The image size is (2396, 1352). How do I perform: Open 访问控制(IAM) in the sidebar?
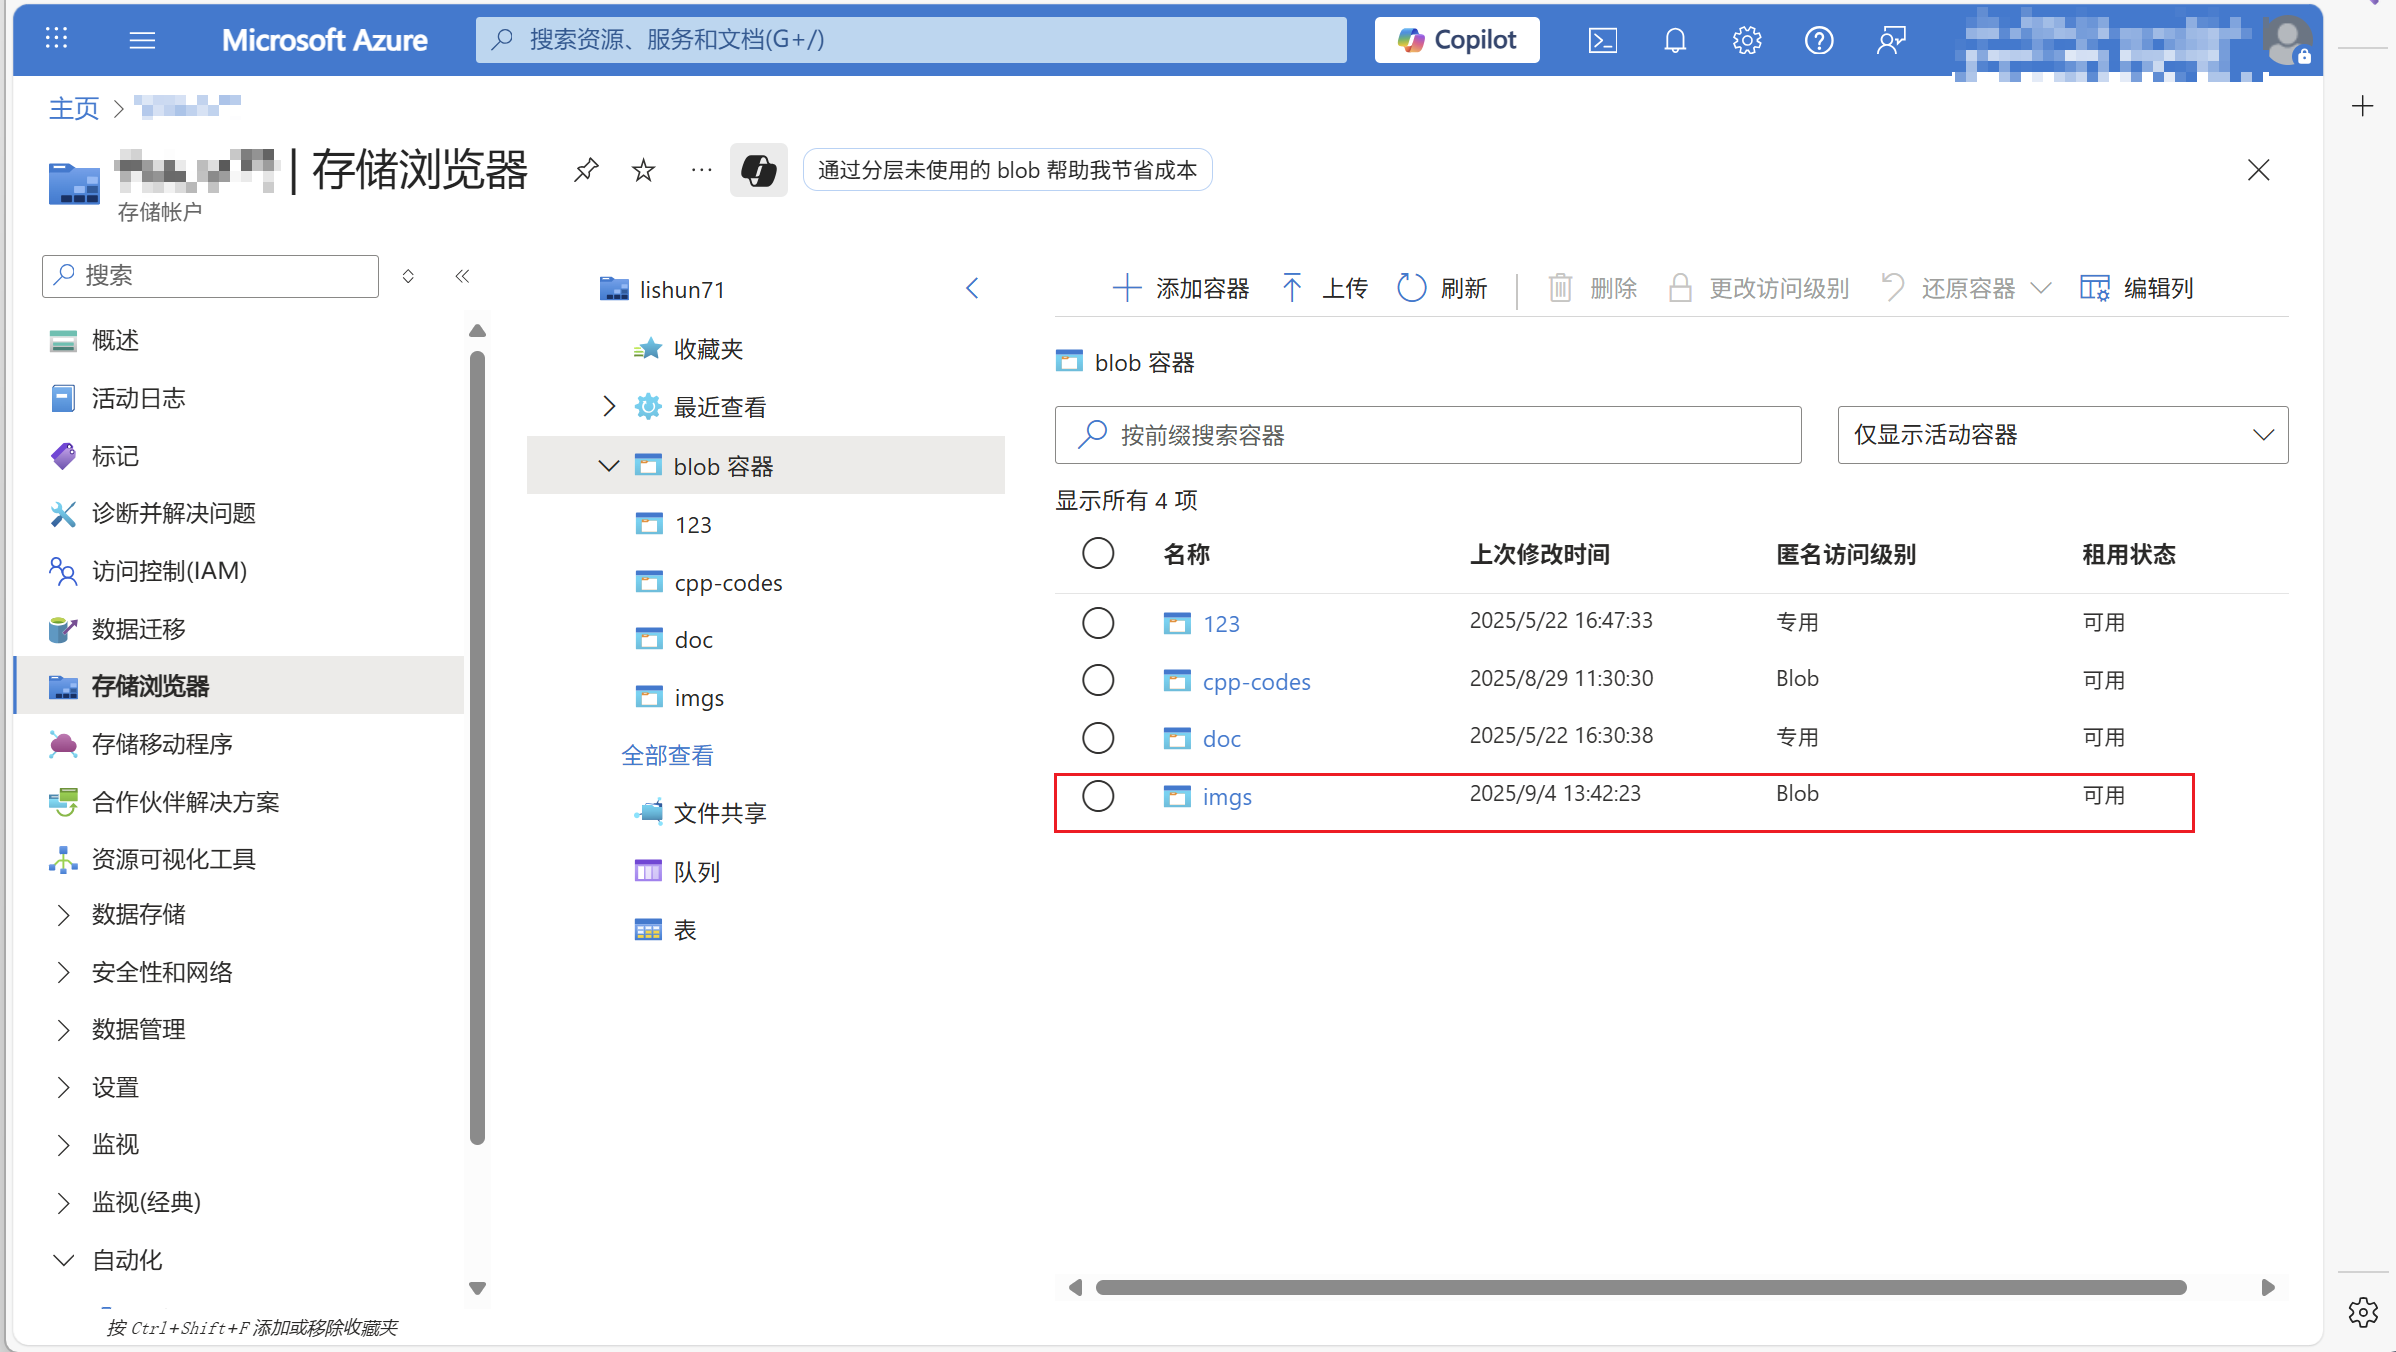pyautogui.click(x=169, y=571)
